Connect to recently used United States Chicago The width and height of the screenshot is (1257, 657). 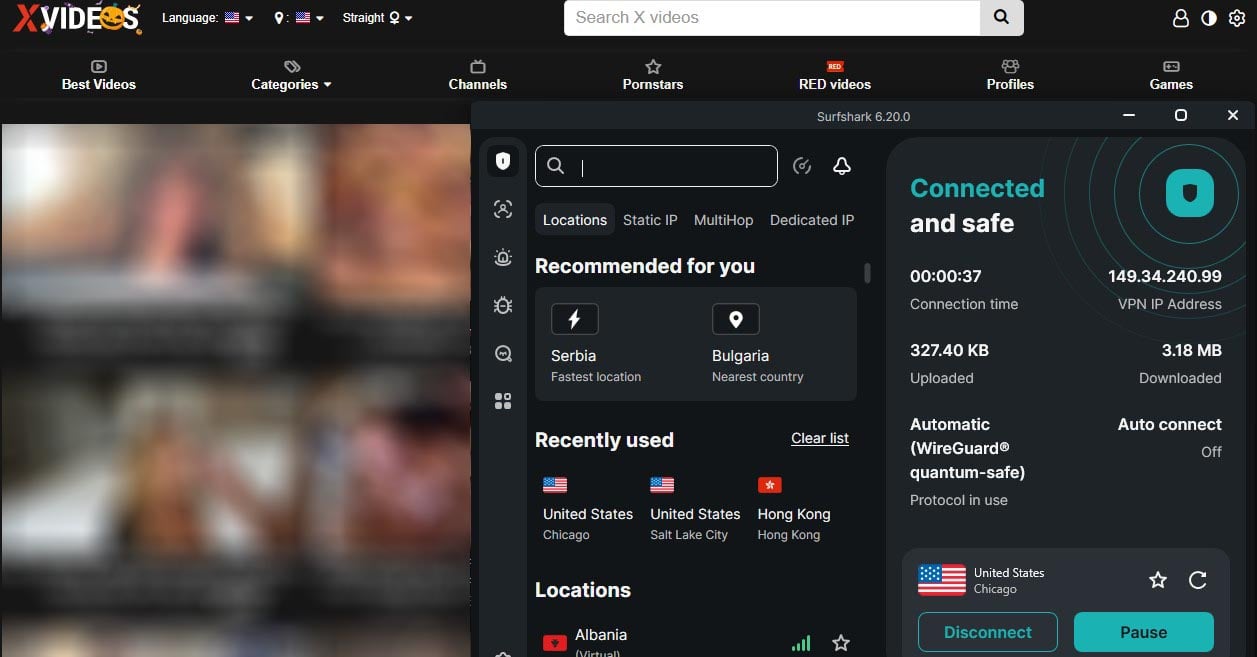tap(588, 510)
